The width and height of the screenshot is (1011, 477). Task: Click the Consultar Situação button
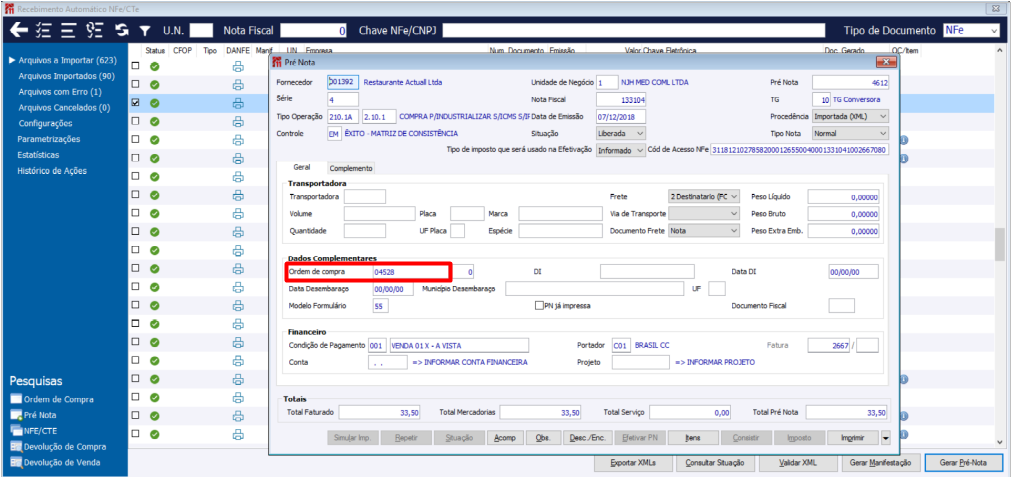(715, 462)
